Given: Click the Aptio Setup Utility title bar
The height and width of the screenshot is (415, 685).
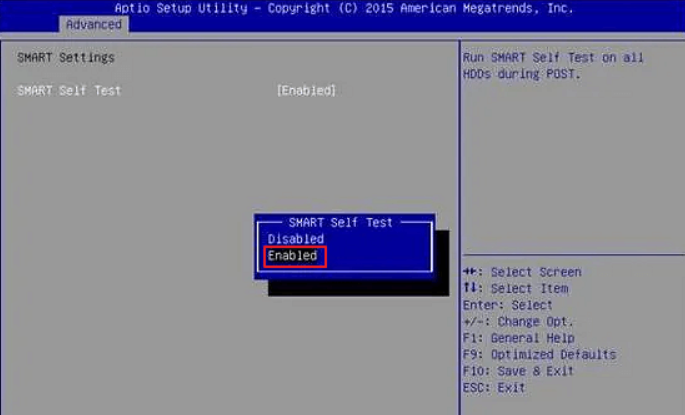Looking at the screenshot, I should [344, 8].
